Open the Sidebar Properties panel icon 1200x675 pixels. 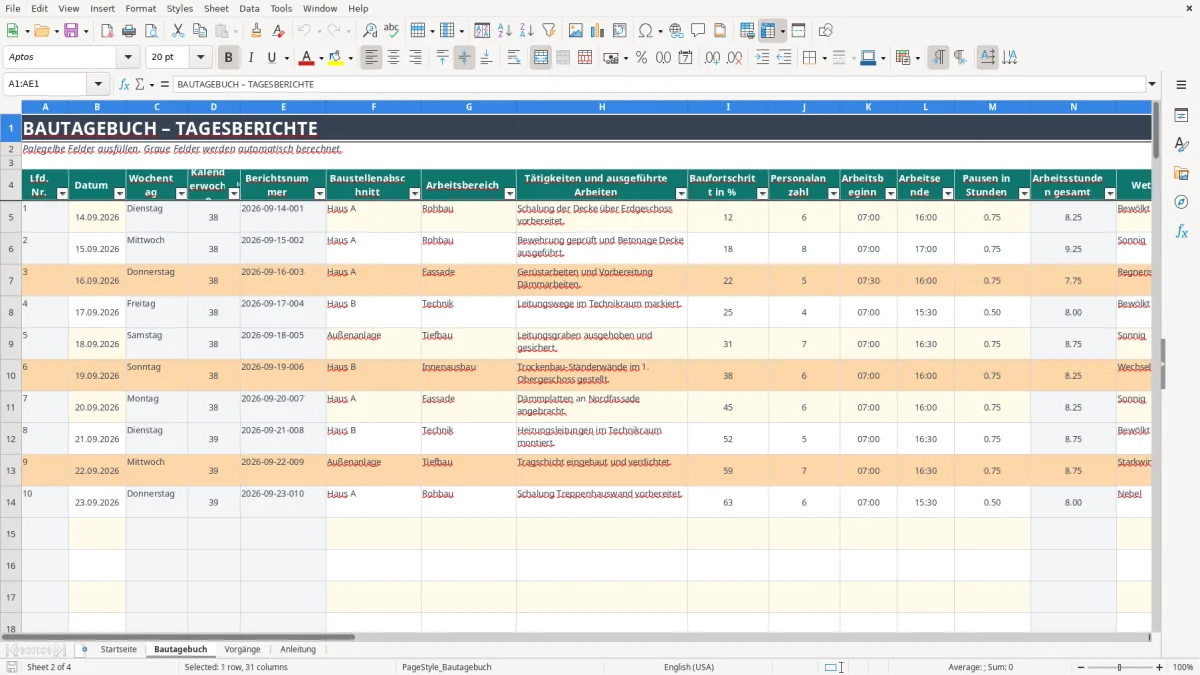1181,116
